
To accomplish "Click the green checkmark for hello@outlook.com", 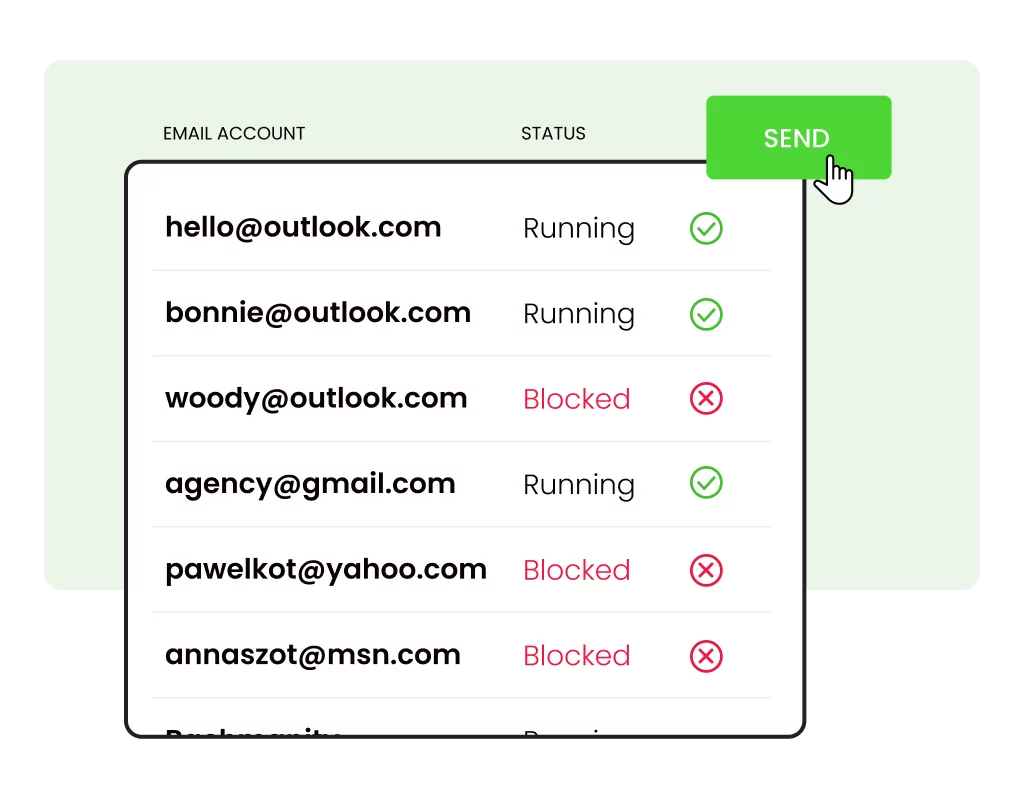I will click(x=706, y=229).
